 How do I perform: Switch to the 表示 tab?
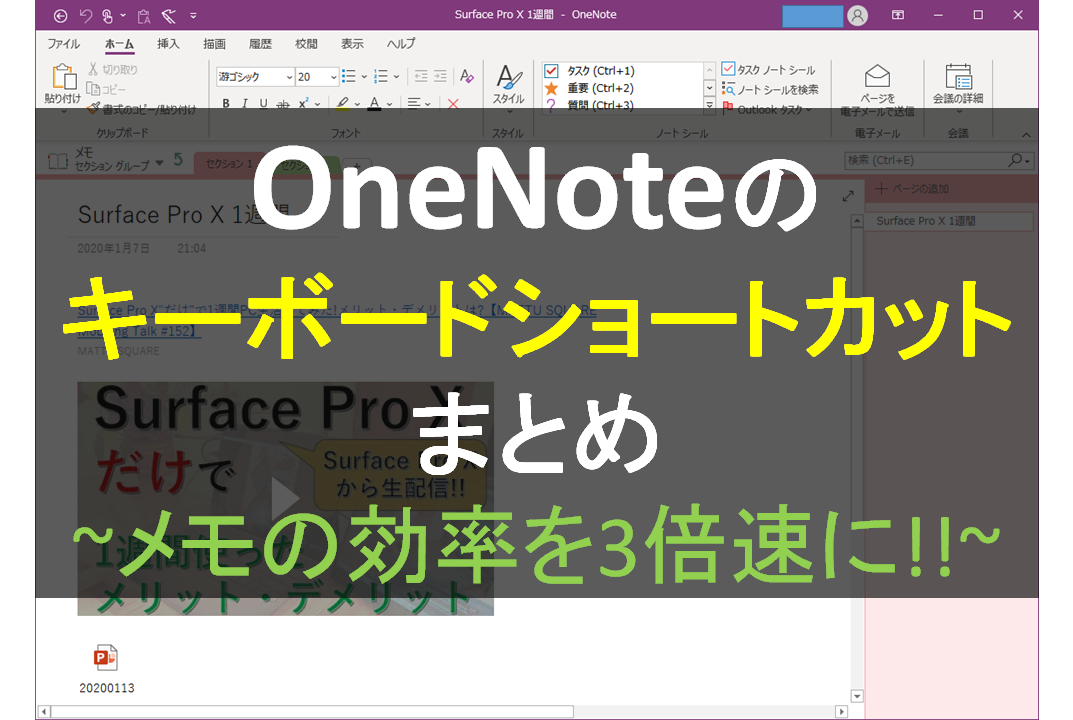coord(352,44)
